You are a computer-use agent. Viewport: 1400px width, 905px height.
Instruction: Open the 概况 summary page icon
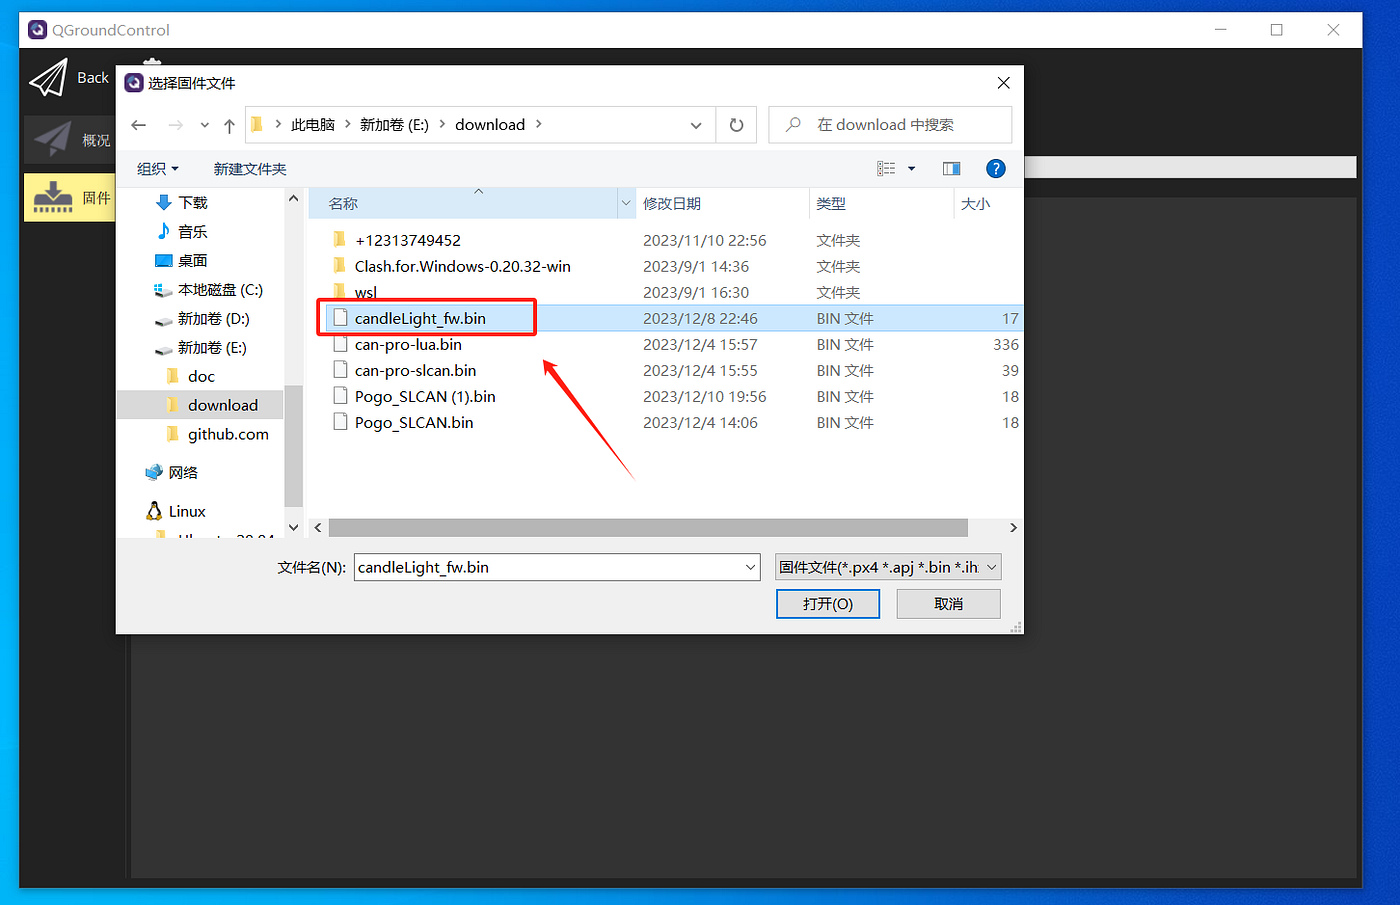pyautogui.click(x=53, y=140)
